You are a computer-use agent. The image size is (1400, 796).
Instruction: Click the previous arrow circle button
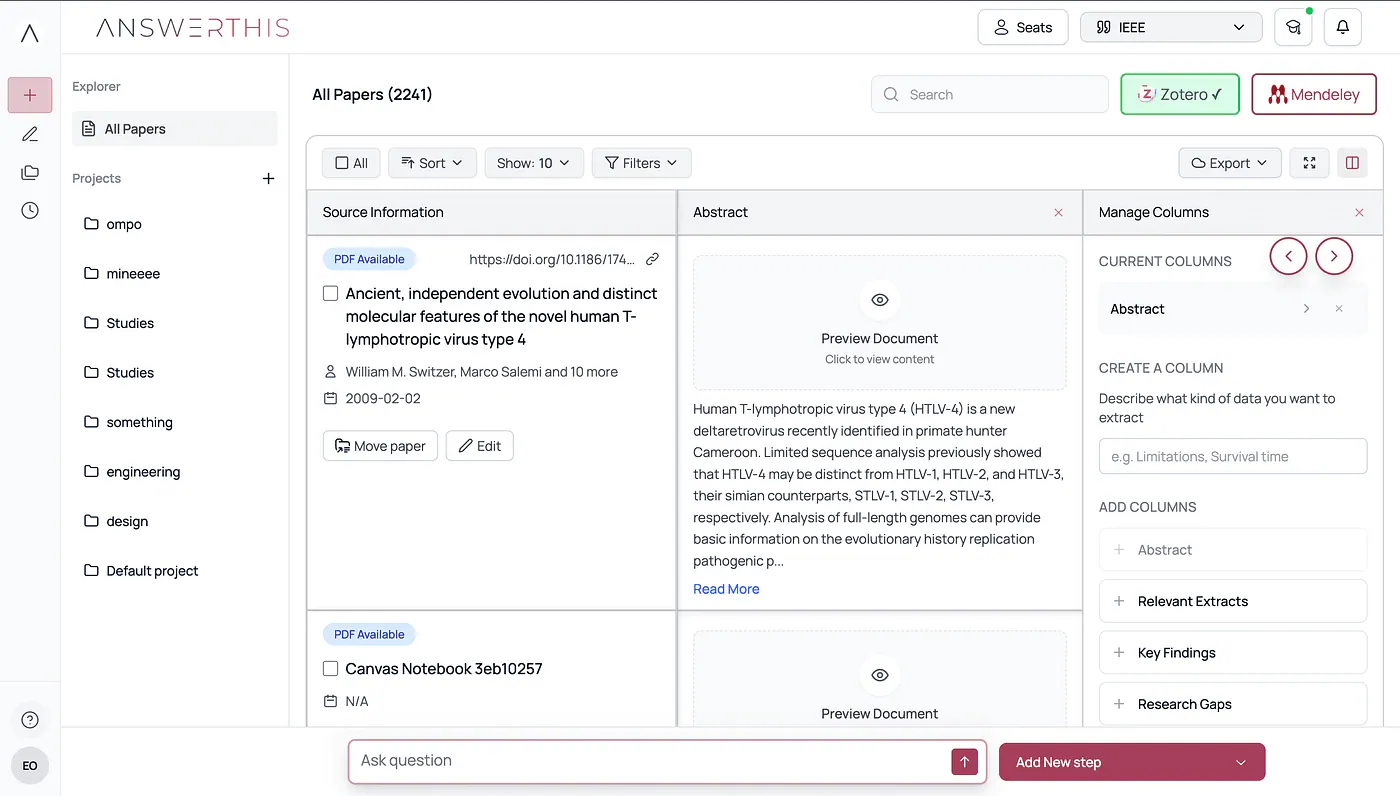(x=1288, y=256)
